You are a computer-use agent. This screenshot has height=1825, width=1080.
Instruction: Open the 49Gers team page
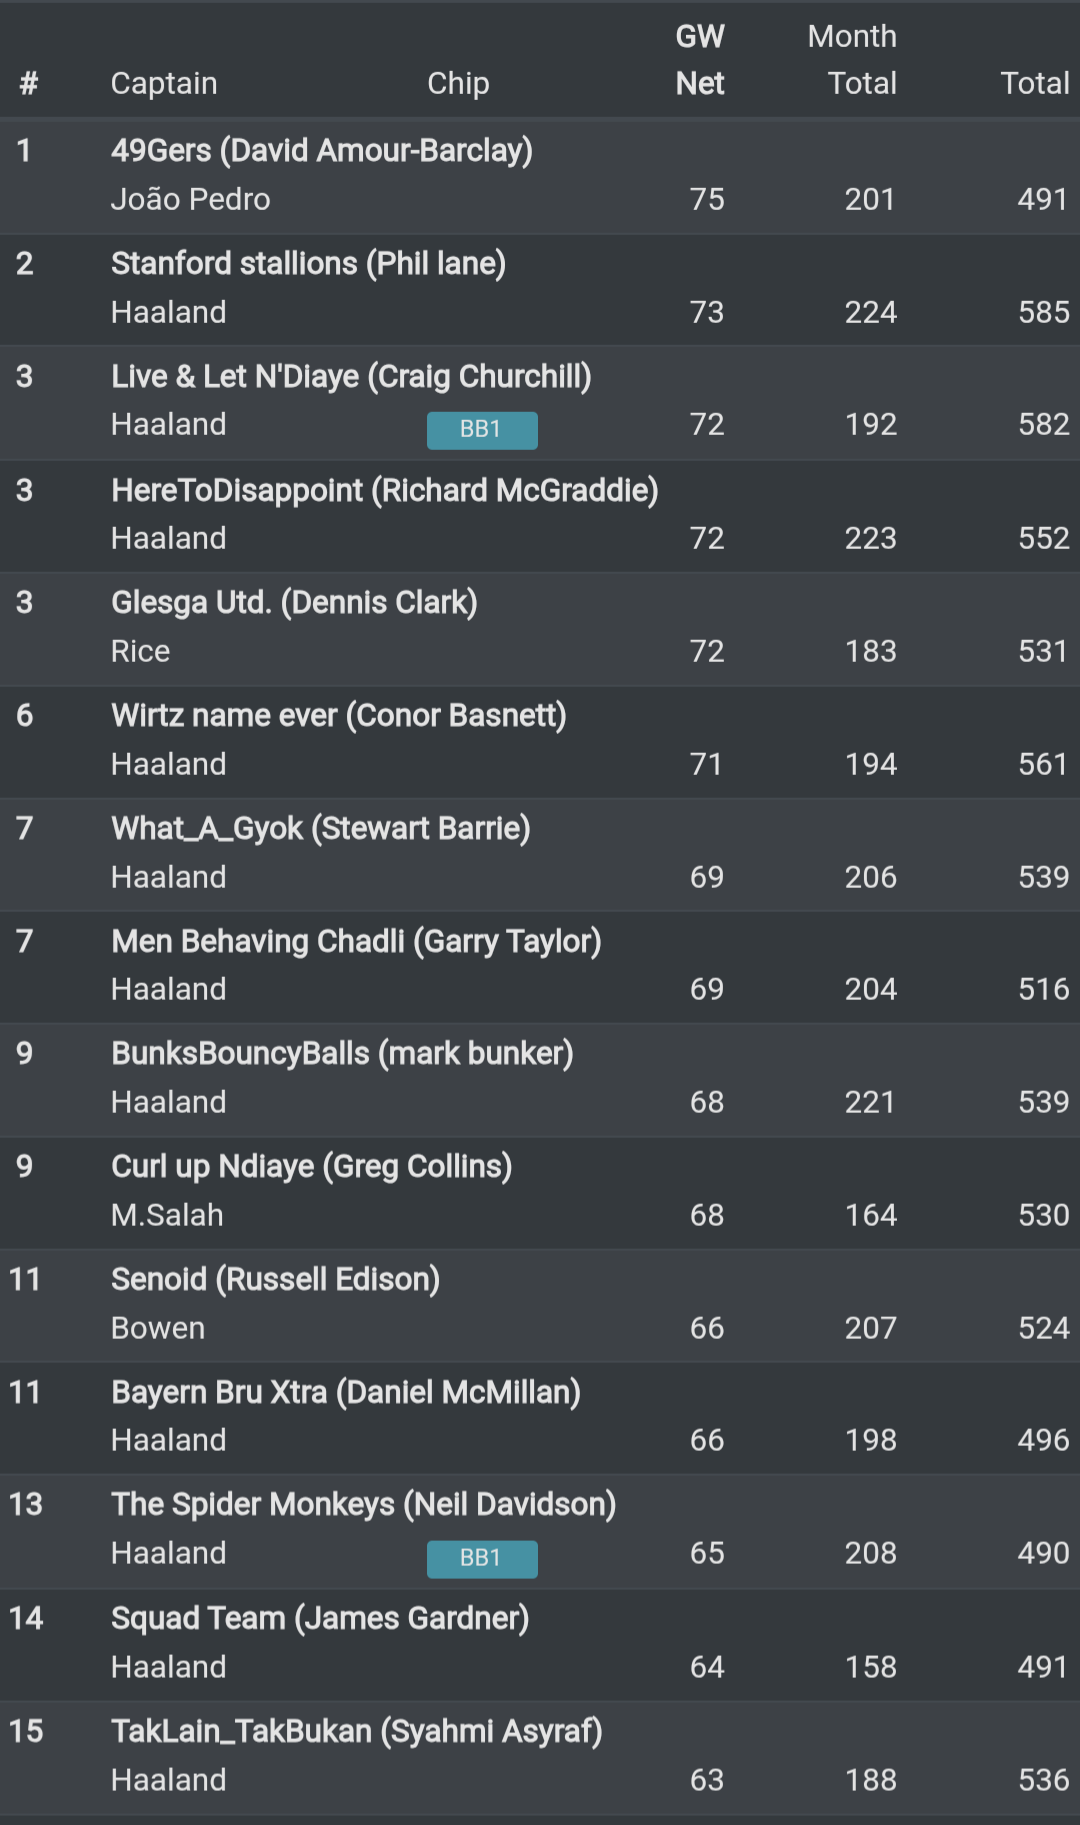[321, 150]
